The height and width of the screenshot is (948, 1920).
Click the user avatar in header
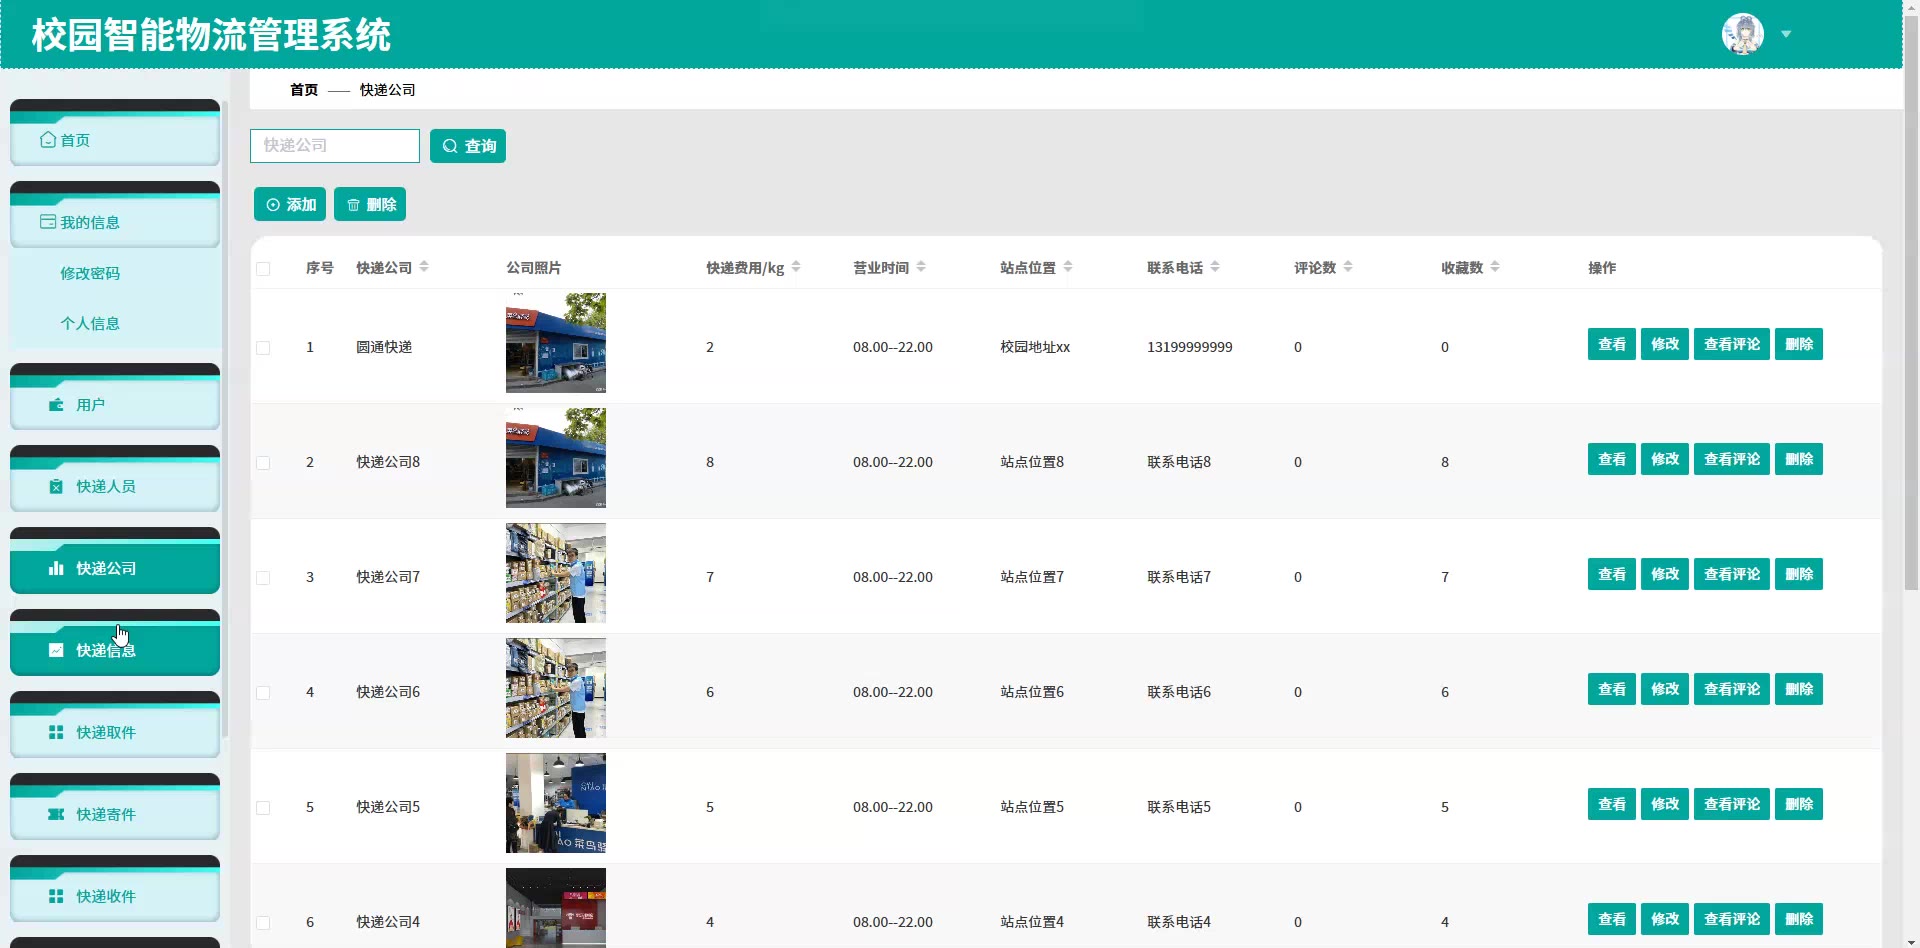click(x=1742, y=34)
